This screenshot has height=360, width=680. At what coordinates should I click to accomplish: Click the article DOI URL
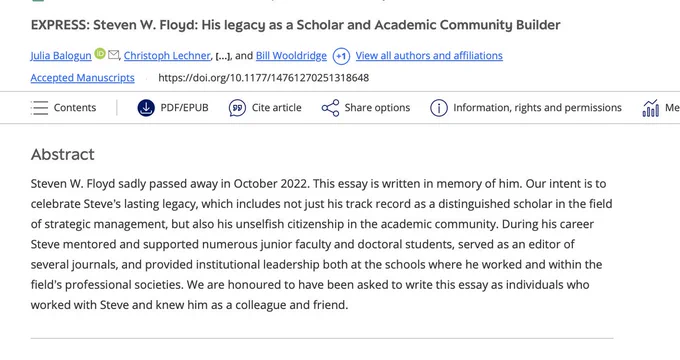(x=264, y=78)
